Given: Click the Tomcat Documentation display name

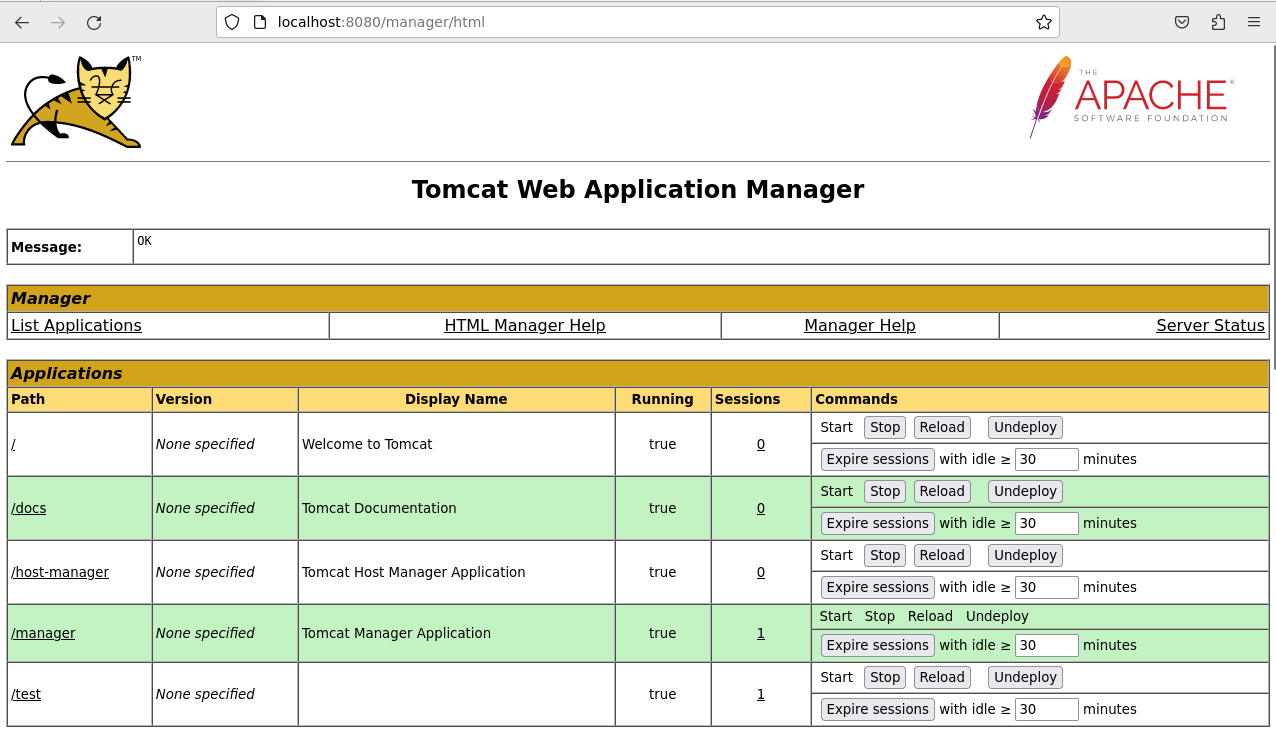Looking at the screenshot, I should click(379, 508).
